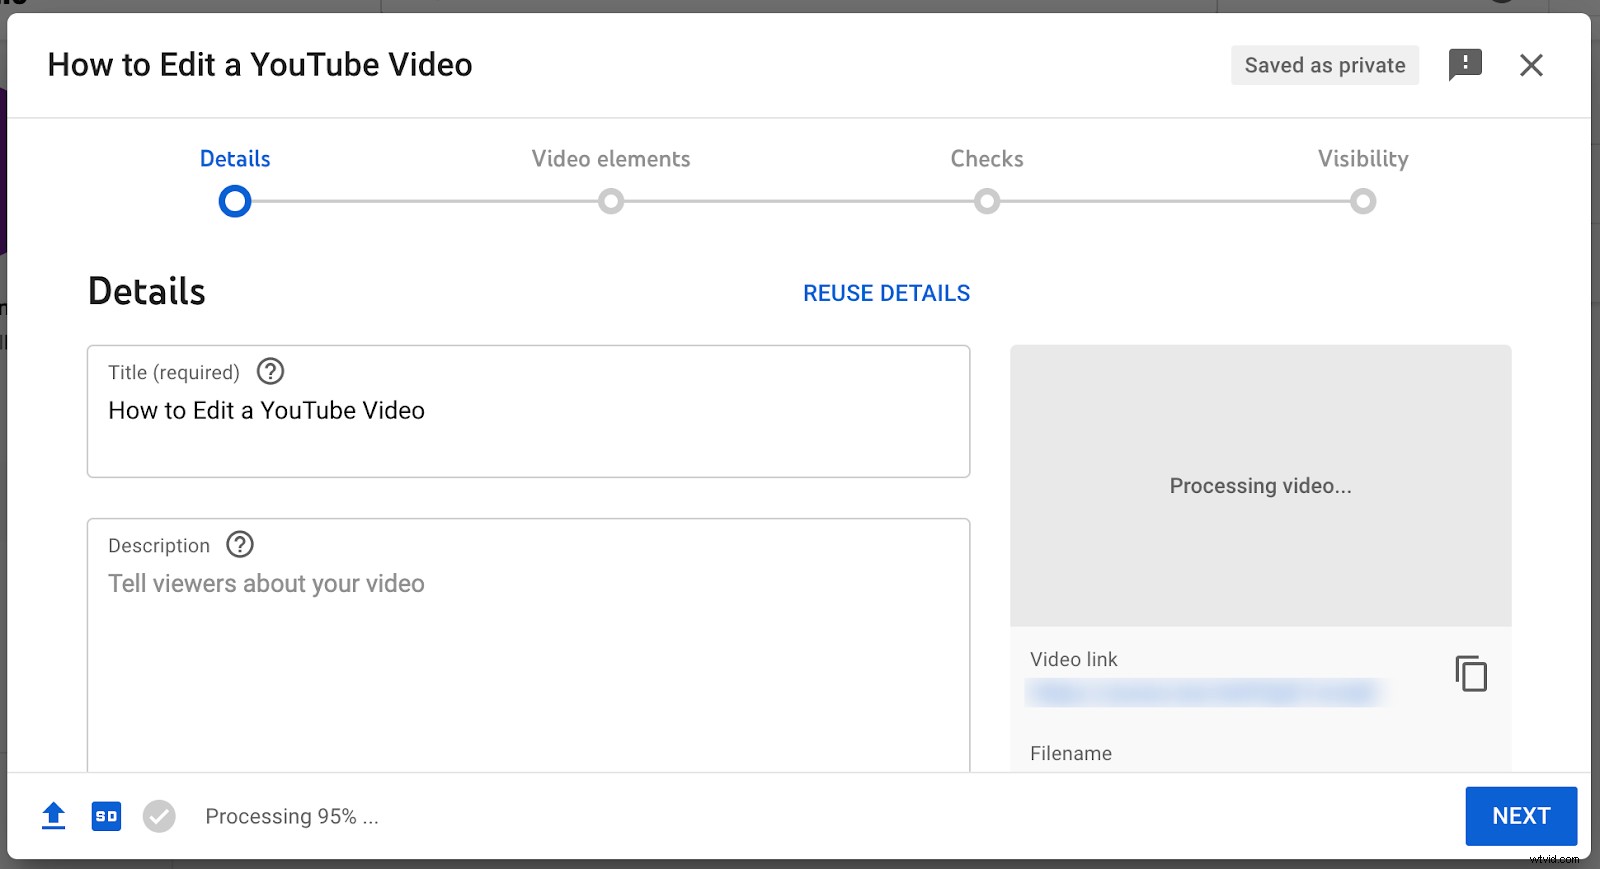
Task: Switch to the Video elements step
Action: pyautogui.click(x=611, y=159)
